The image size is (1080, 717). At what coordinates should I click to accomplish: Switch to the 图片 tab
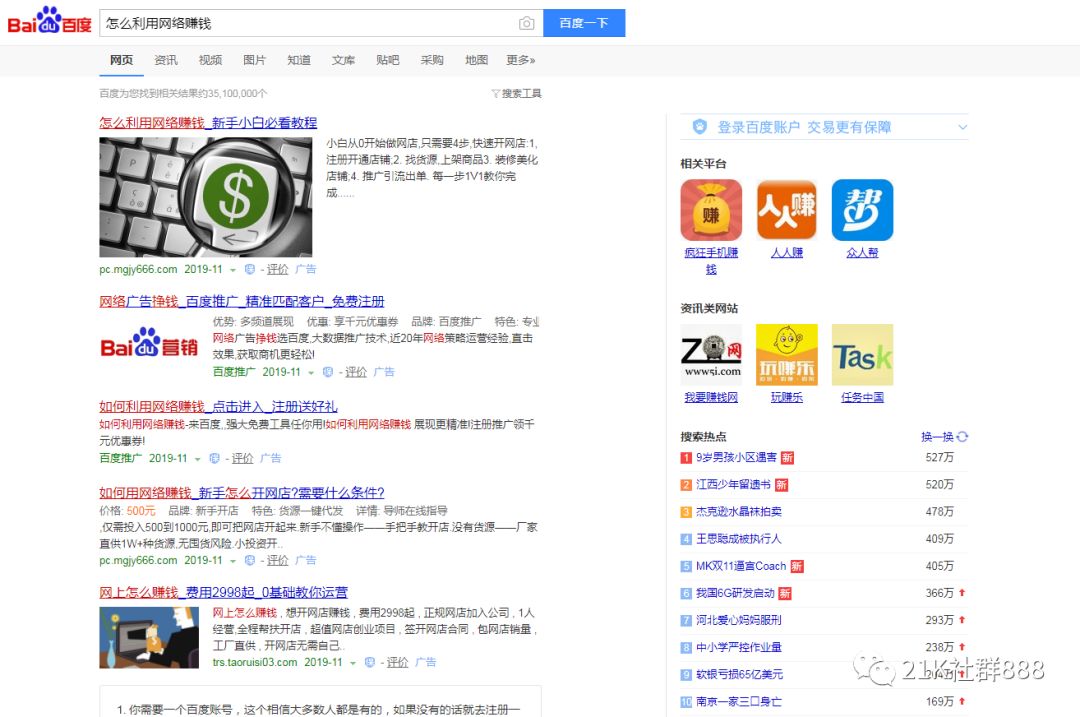pyautogui.click(x=254, y=61)
